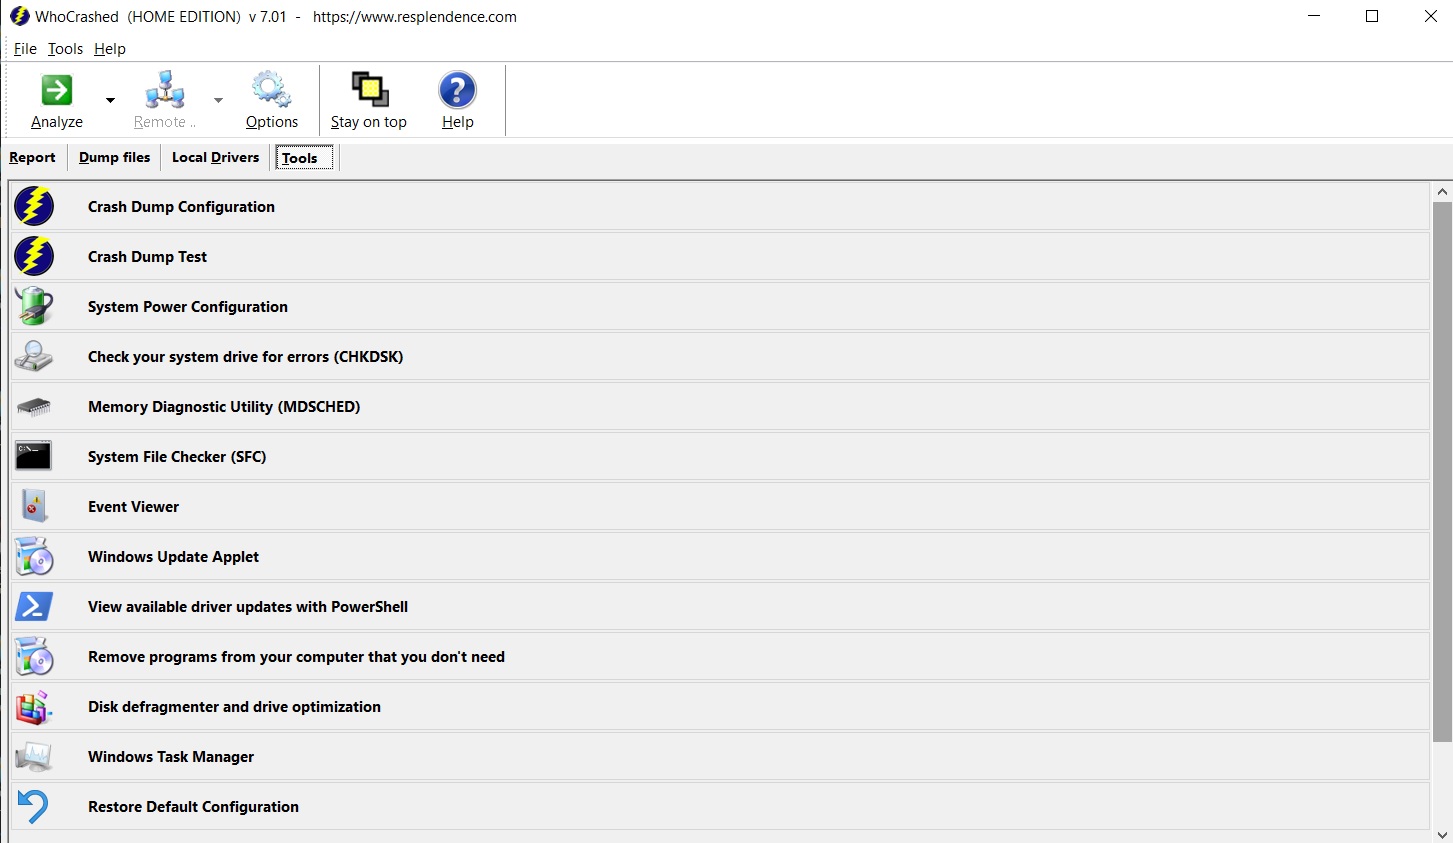Switch to the Dump files tab
The image size is (1453, 843).
[115, 157]
